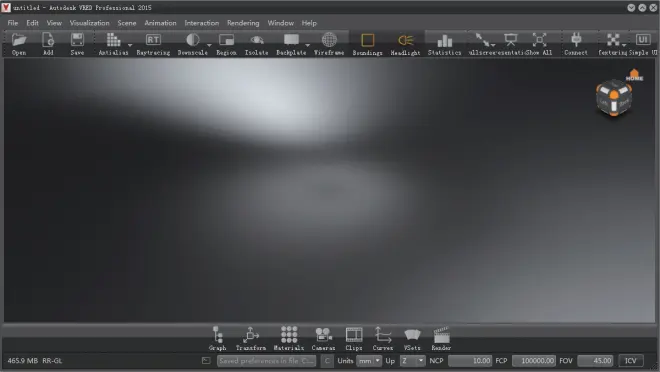The image size is (660, 372).
Task: Open Fullscreen dropdown arrow
Action: coord(492,45)
